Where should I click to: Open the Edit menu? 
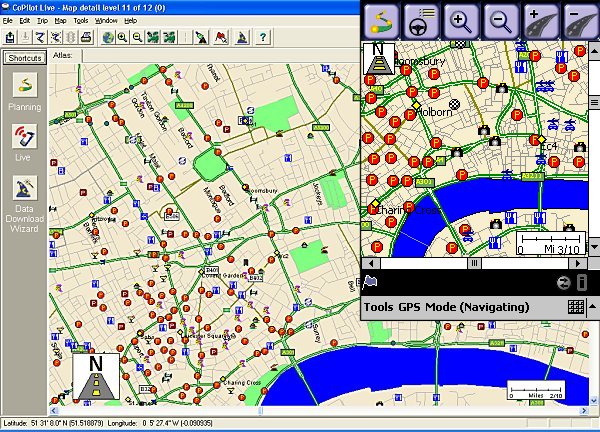point(24,21)
